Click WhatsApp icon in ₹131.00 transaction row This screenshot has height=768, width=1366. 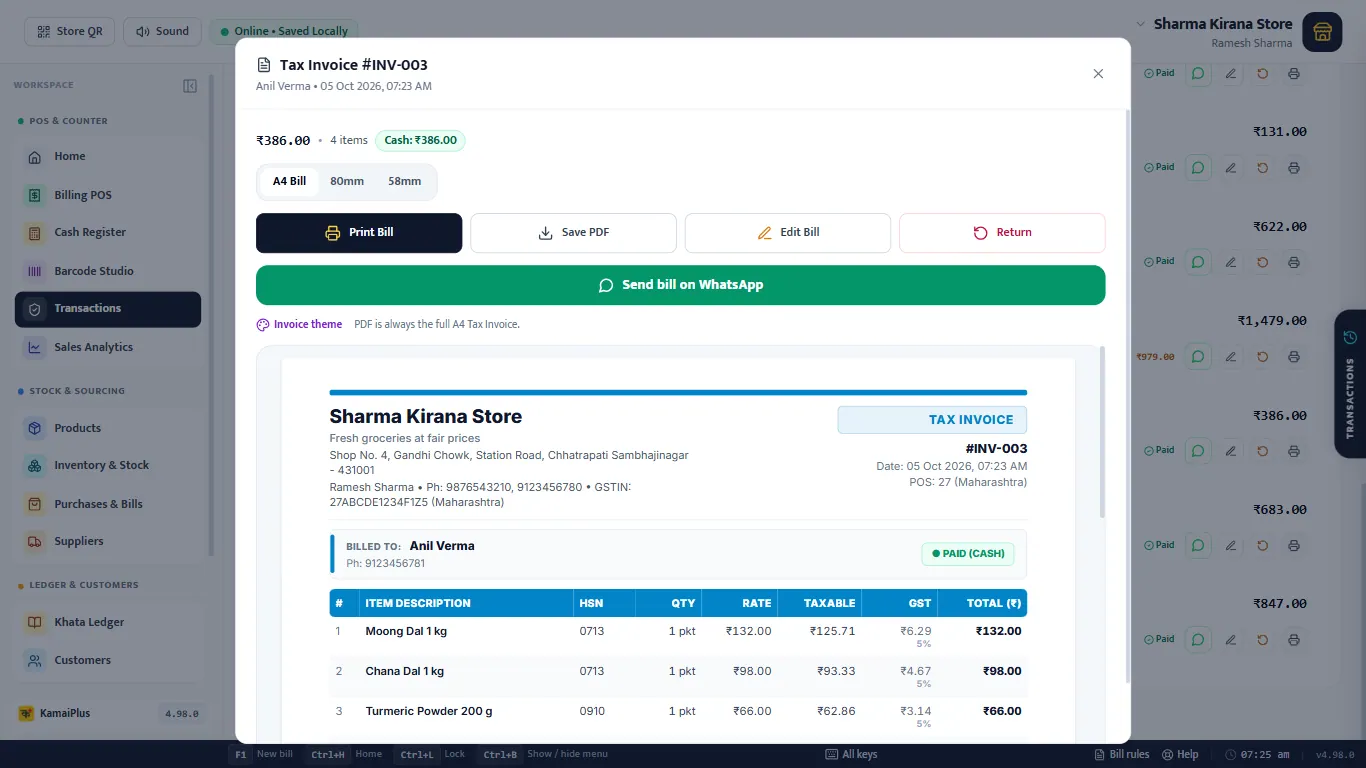(x=1198, y=167)
